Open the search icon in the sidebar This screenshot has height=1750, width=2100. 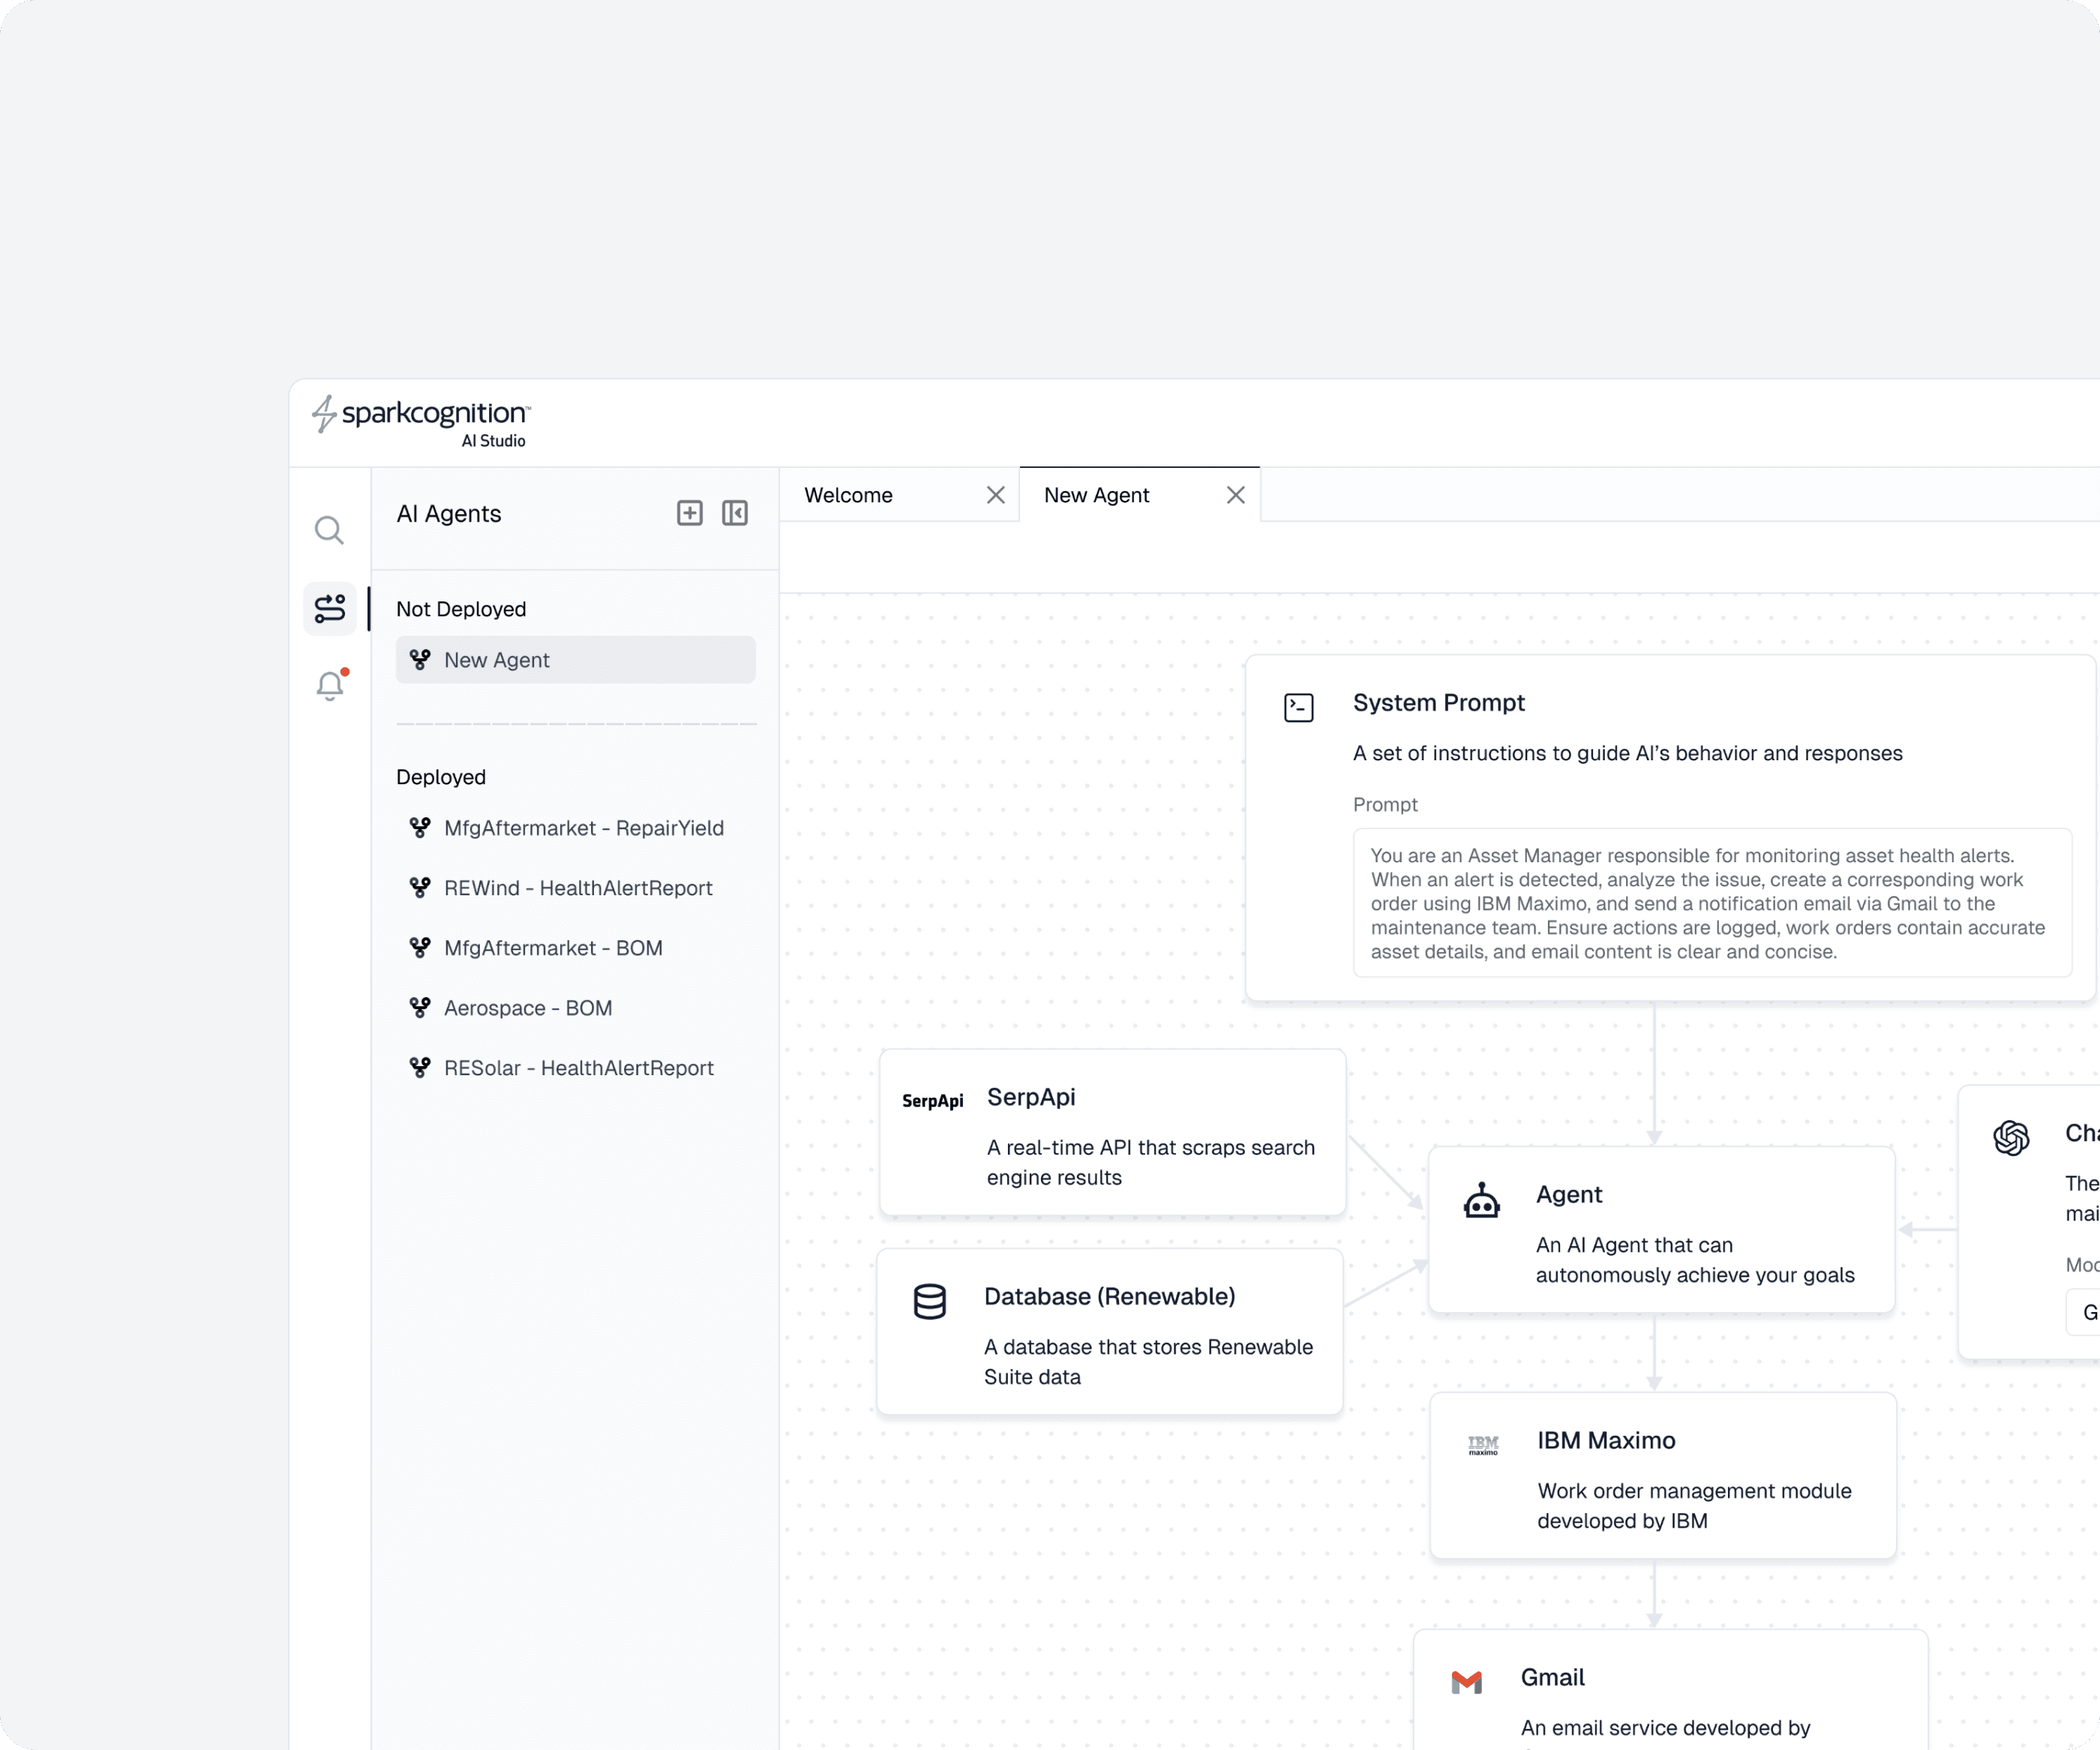coord(329,530)
